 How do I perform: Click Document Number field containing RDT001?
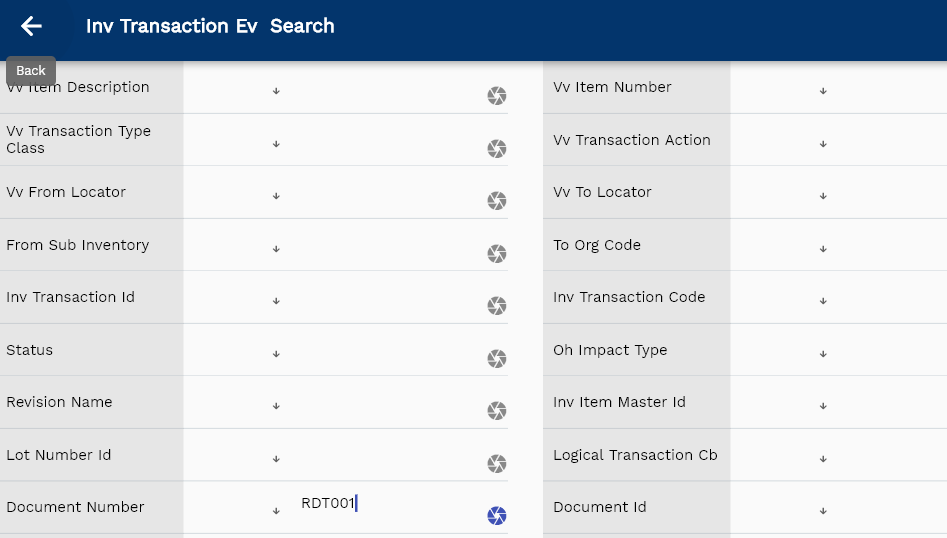(385, 504)
